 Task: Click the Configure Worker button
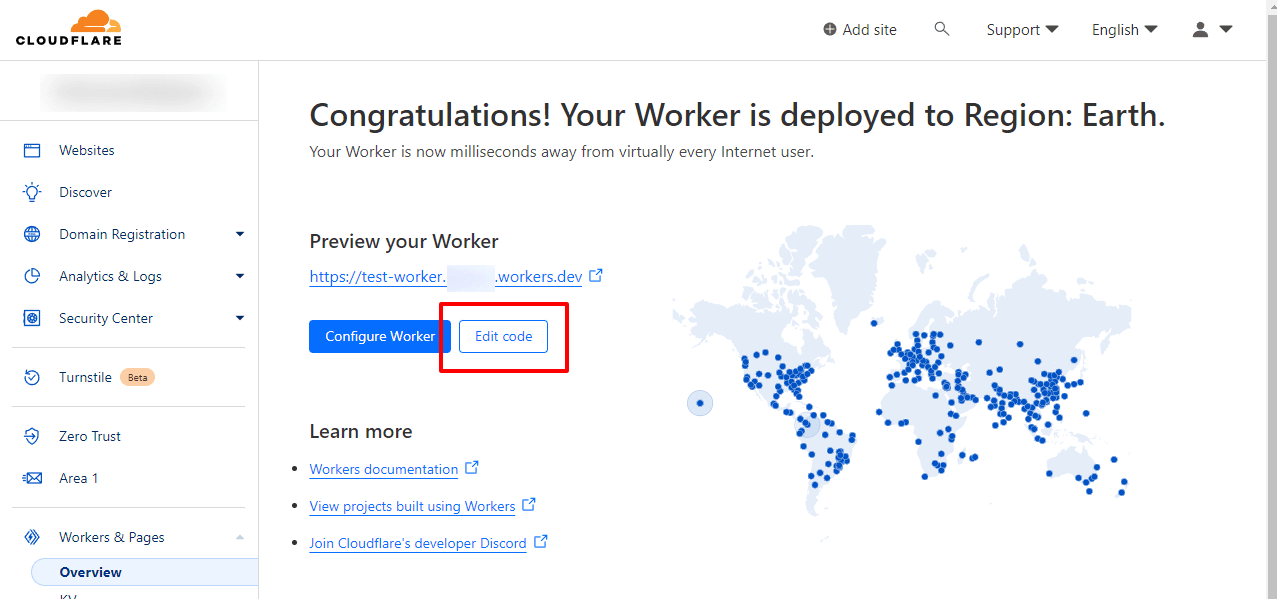380,336
